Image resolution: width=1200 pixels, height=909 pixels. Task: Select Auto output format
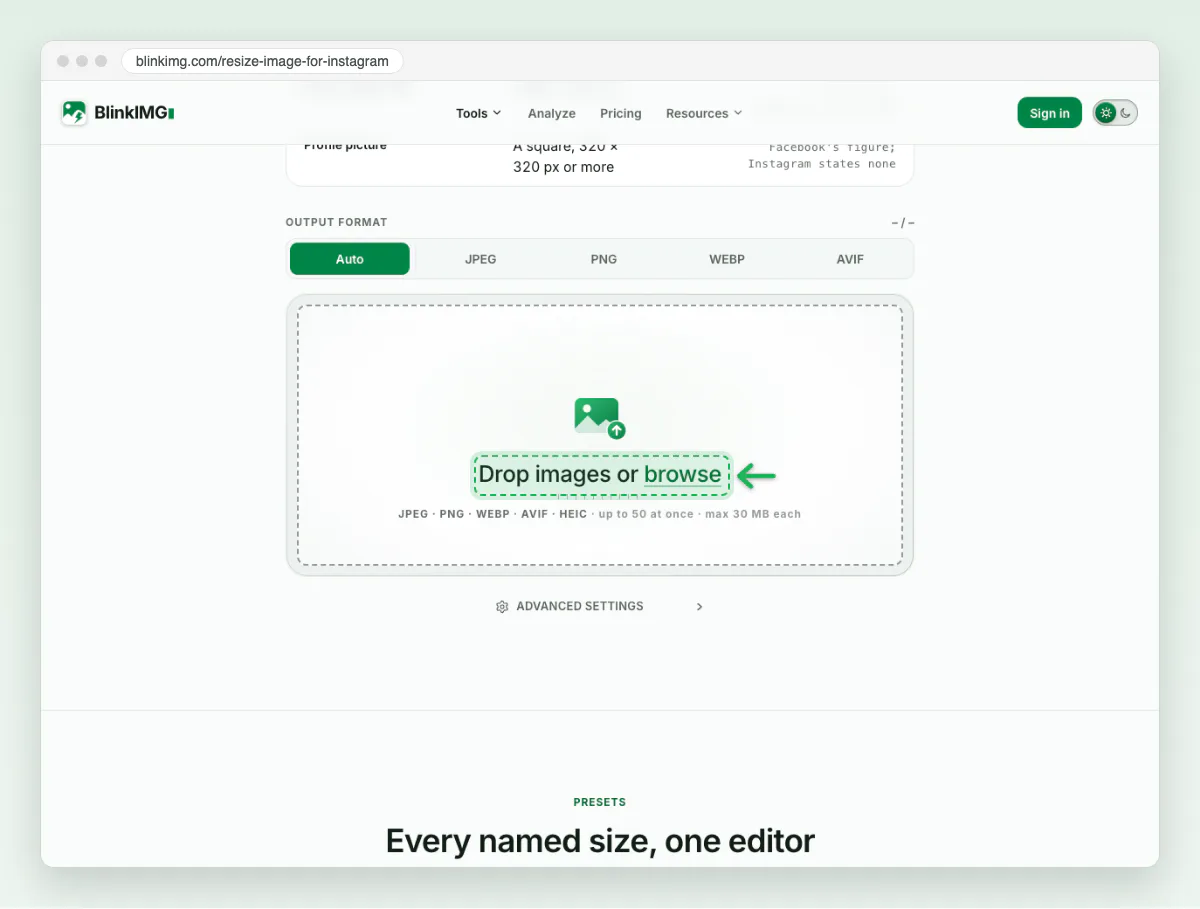(350, 259)
